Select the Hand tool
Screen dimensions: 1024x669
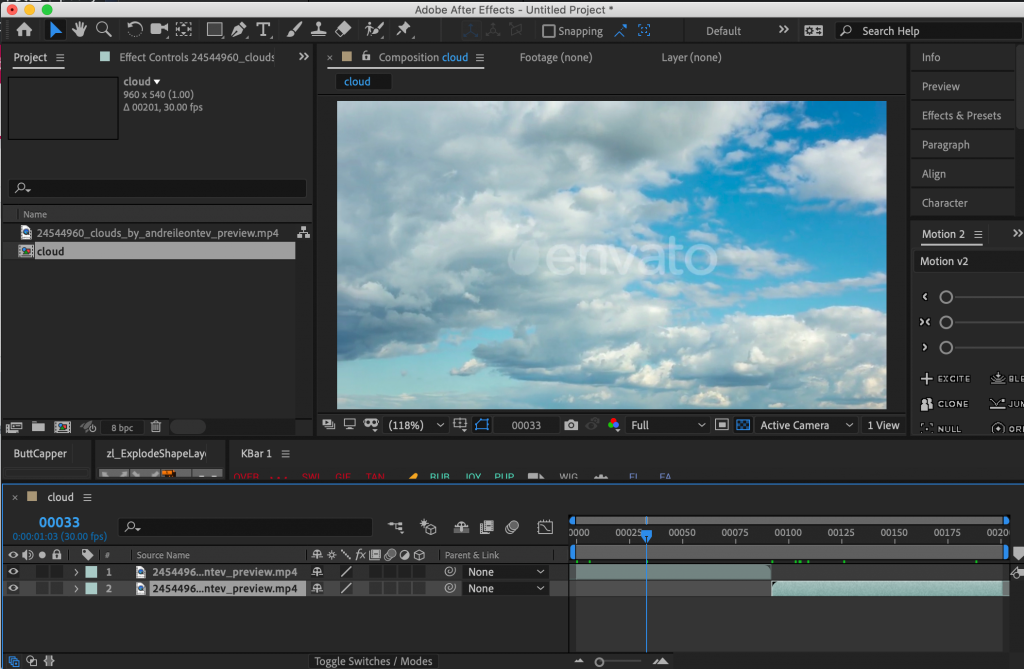79,30
